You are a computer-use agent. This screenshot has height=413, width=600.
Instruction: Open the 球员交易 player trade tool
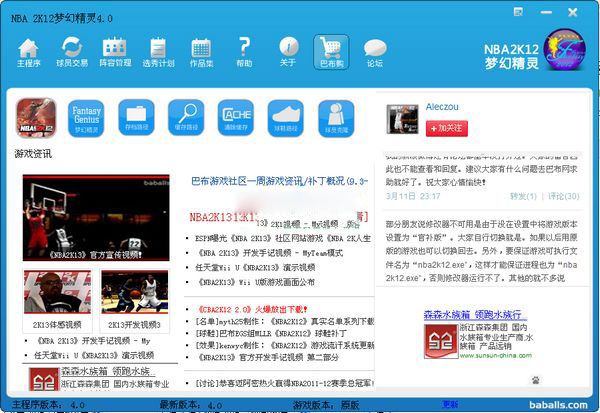click(72, 53)
